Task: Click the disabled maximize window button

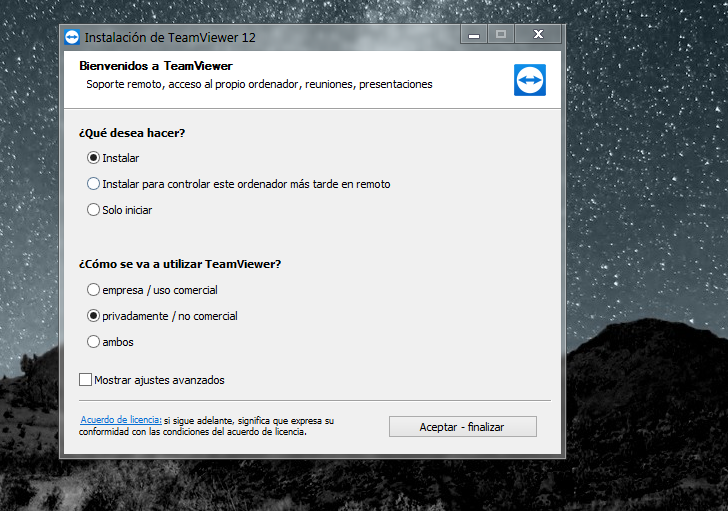Action: 500,34
